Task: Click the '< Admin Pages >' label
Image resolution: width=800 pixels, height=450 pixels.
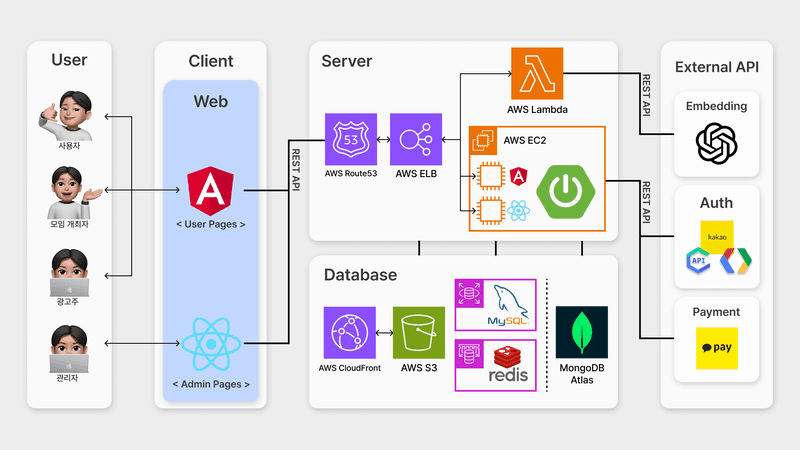Action: point(211,384)
